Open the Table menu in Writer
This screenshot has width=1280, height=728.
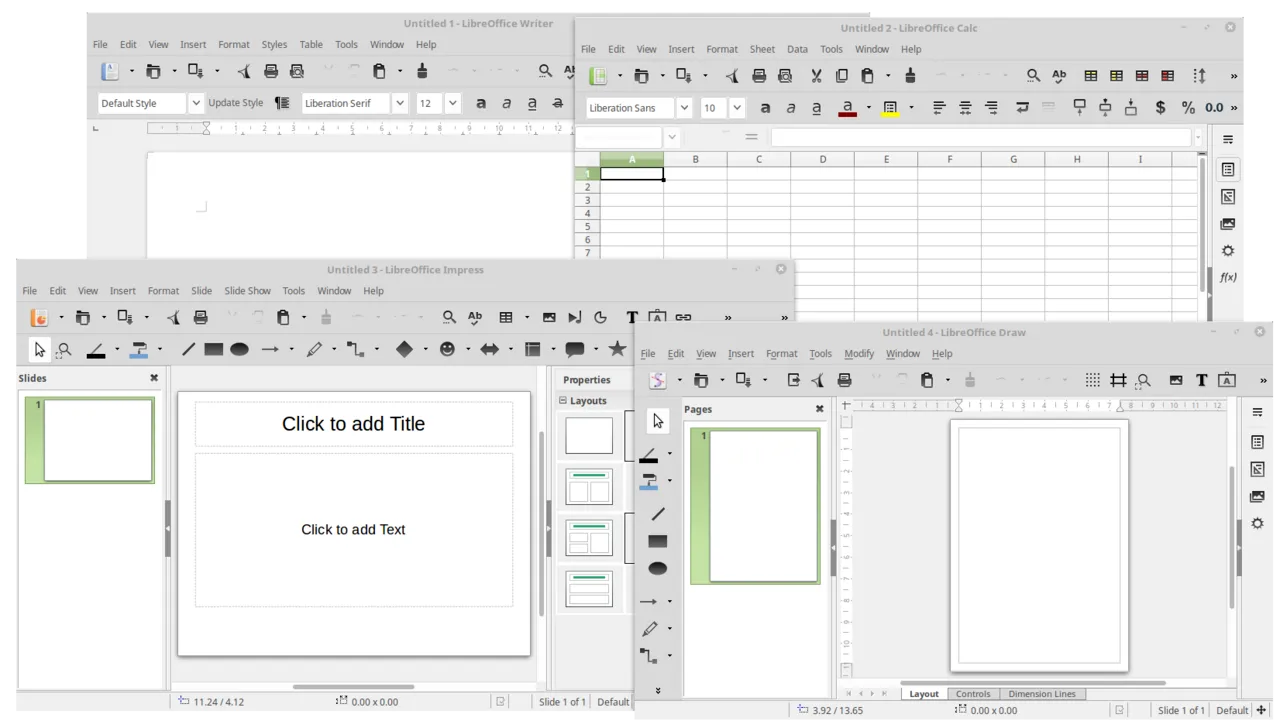311,44
